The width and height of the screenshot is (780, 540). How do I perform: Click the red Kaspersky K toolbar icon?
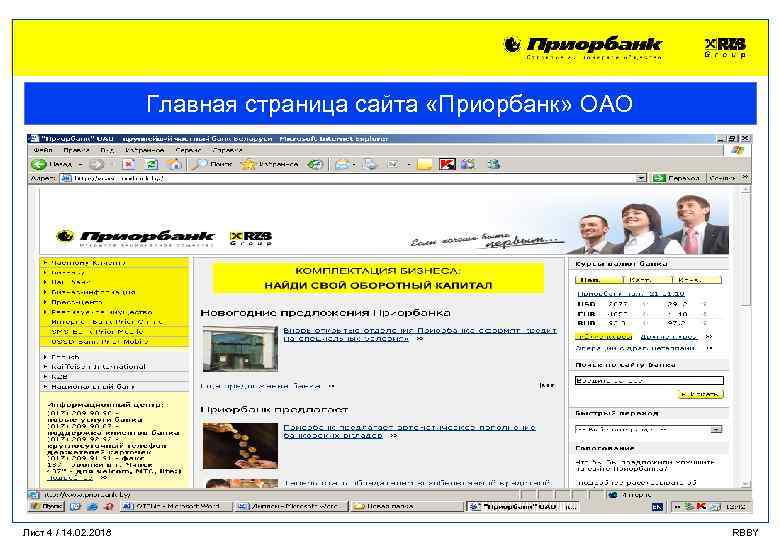click(x=447, y=164)
